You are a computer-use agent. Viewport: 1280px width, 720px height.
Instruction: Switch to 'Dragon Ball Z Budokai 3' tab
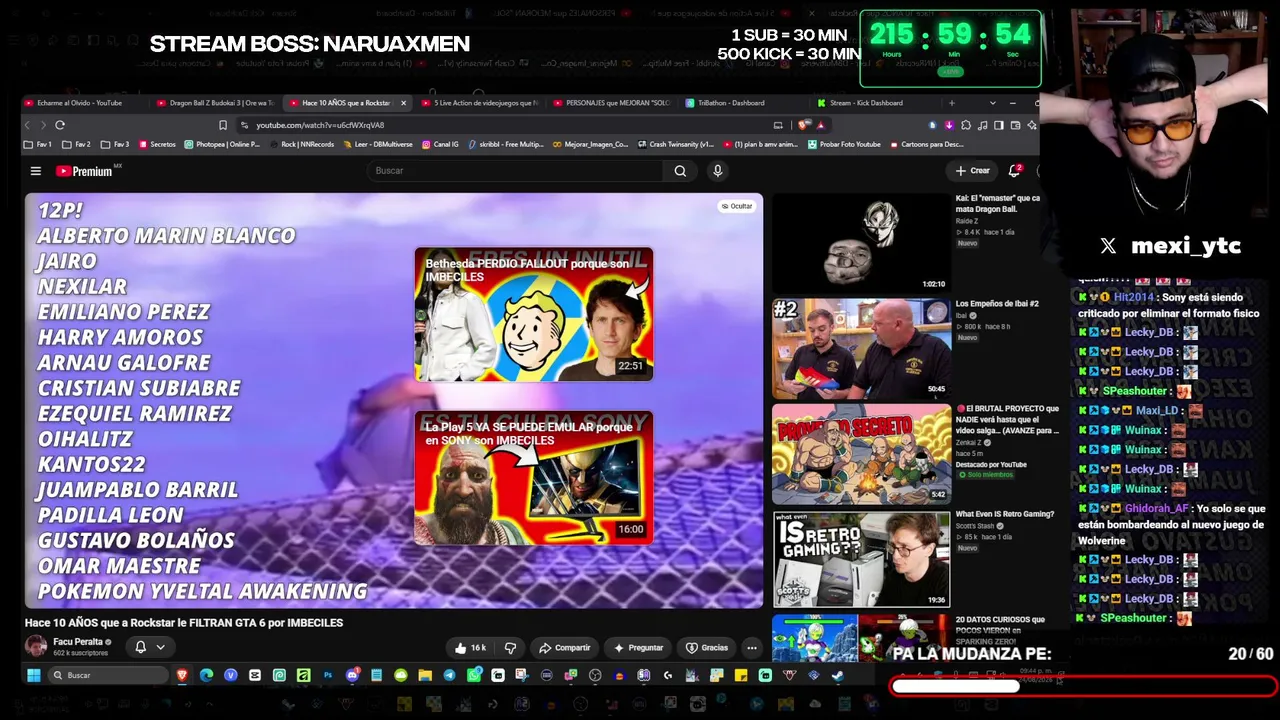(x=215, y=103)
